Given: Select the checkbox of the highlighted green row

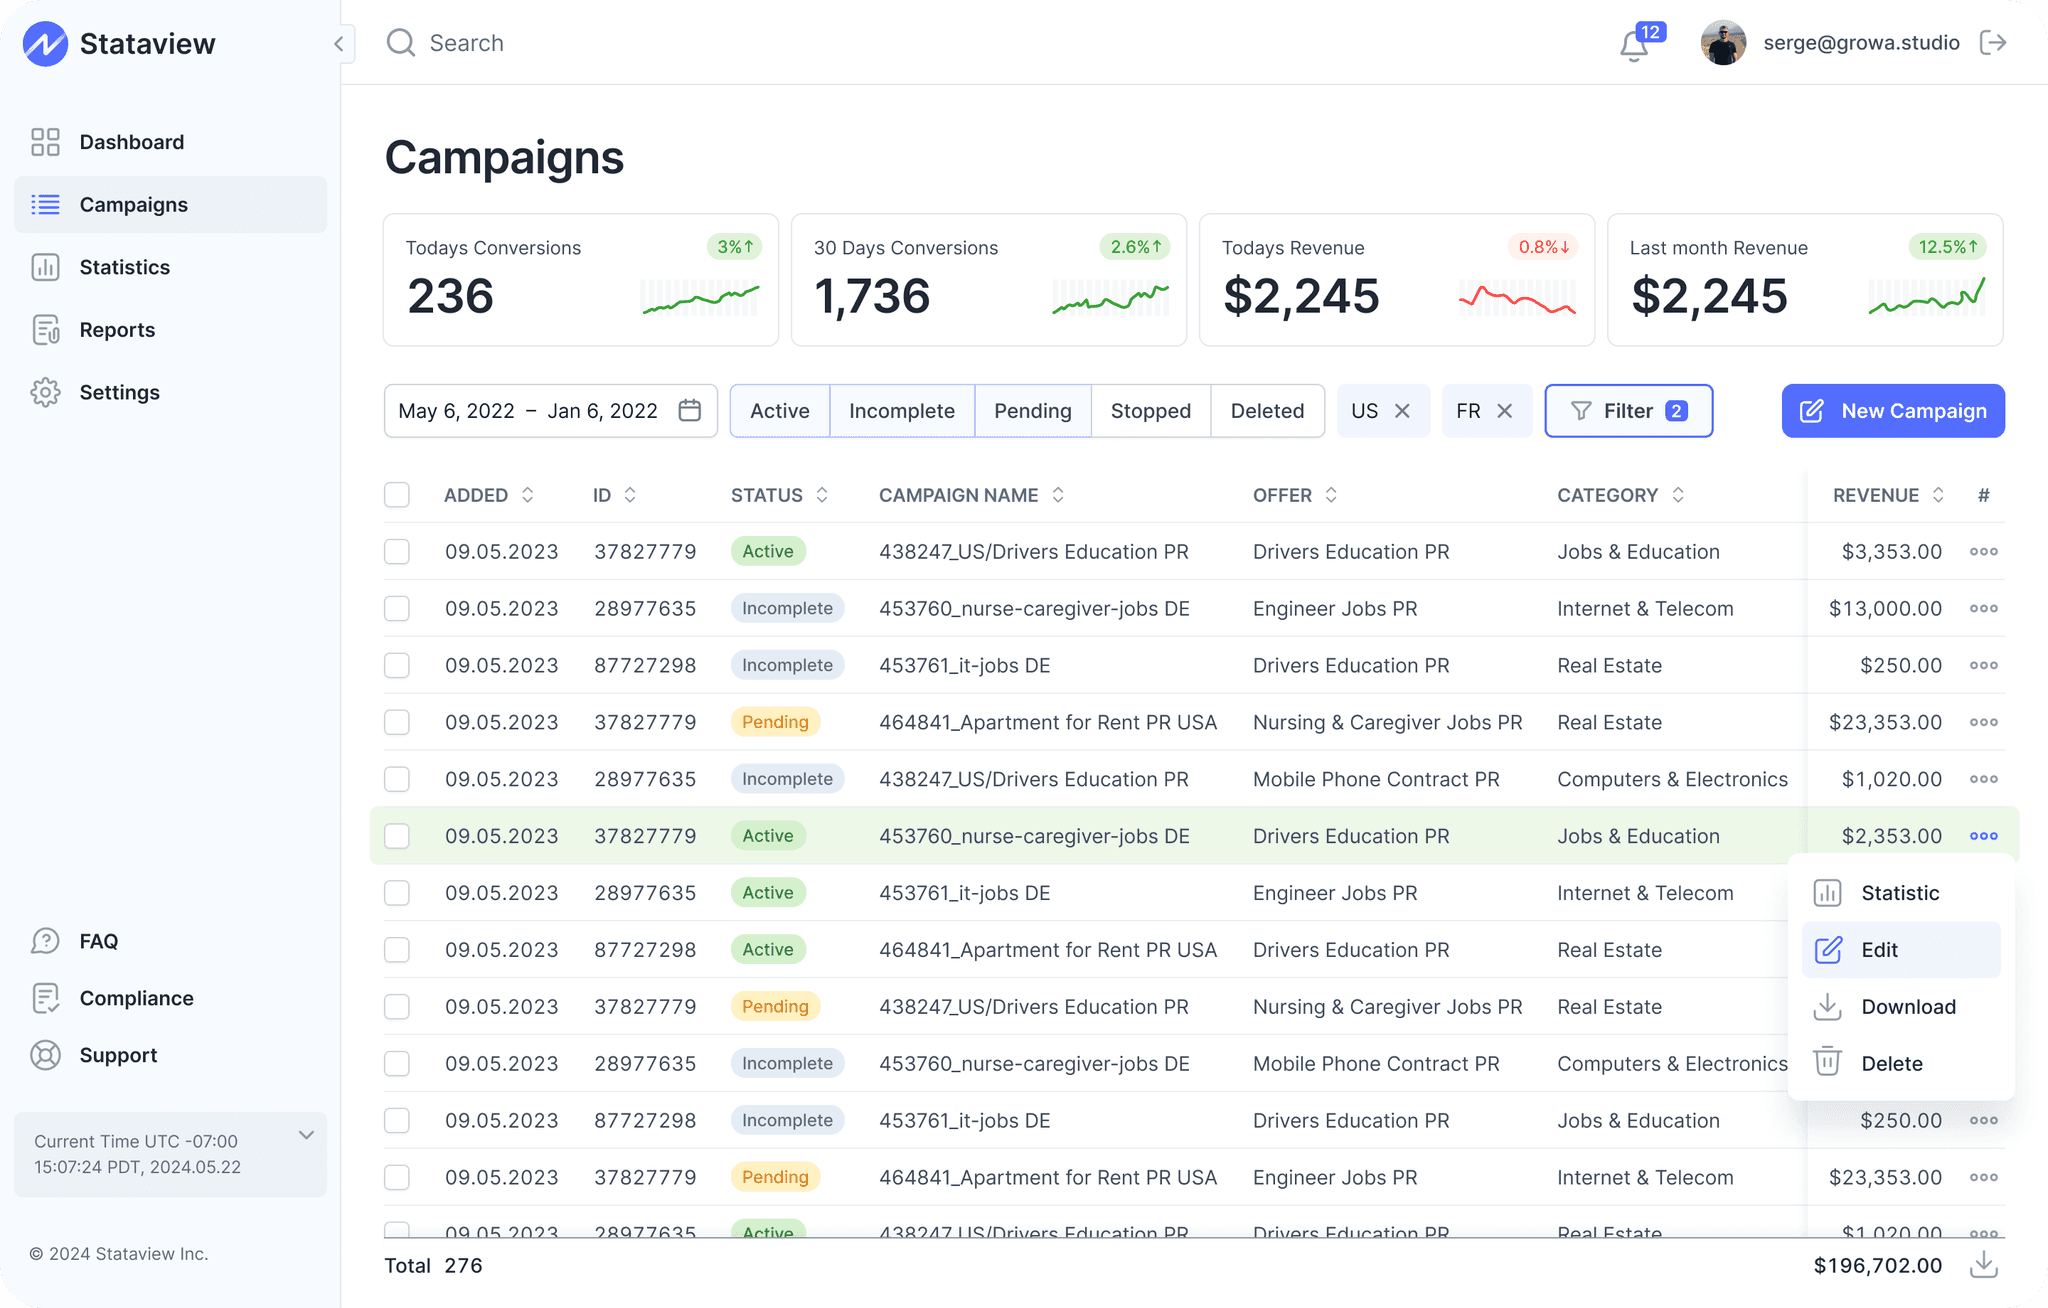Looking at the screenshot, I should pyautogui.click(x=397, y=836).
